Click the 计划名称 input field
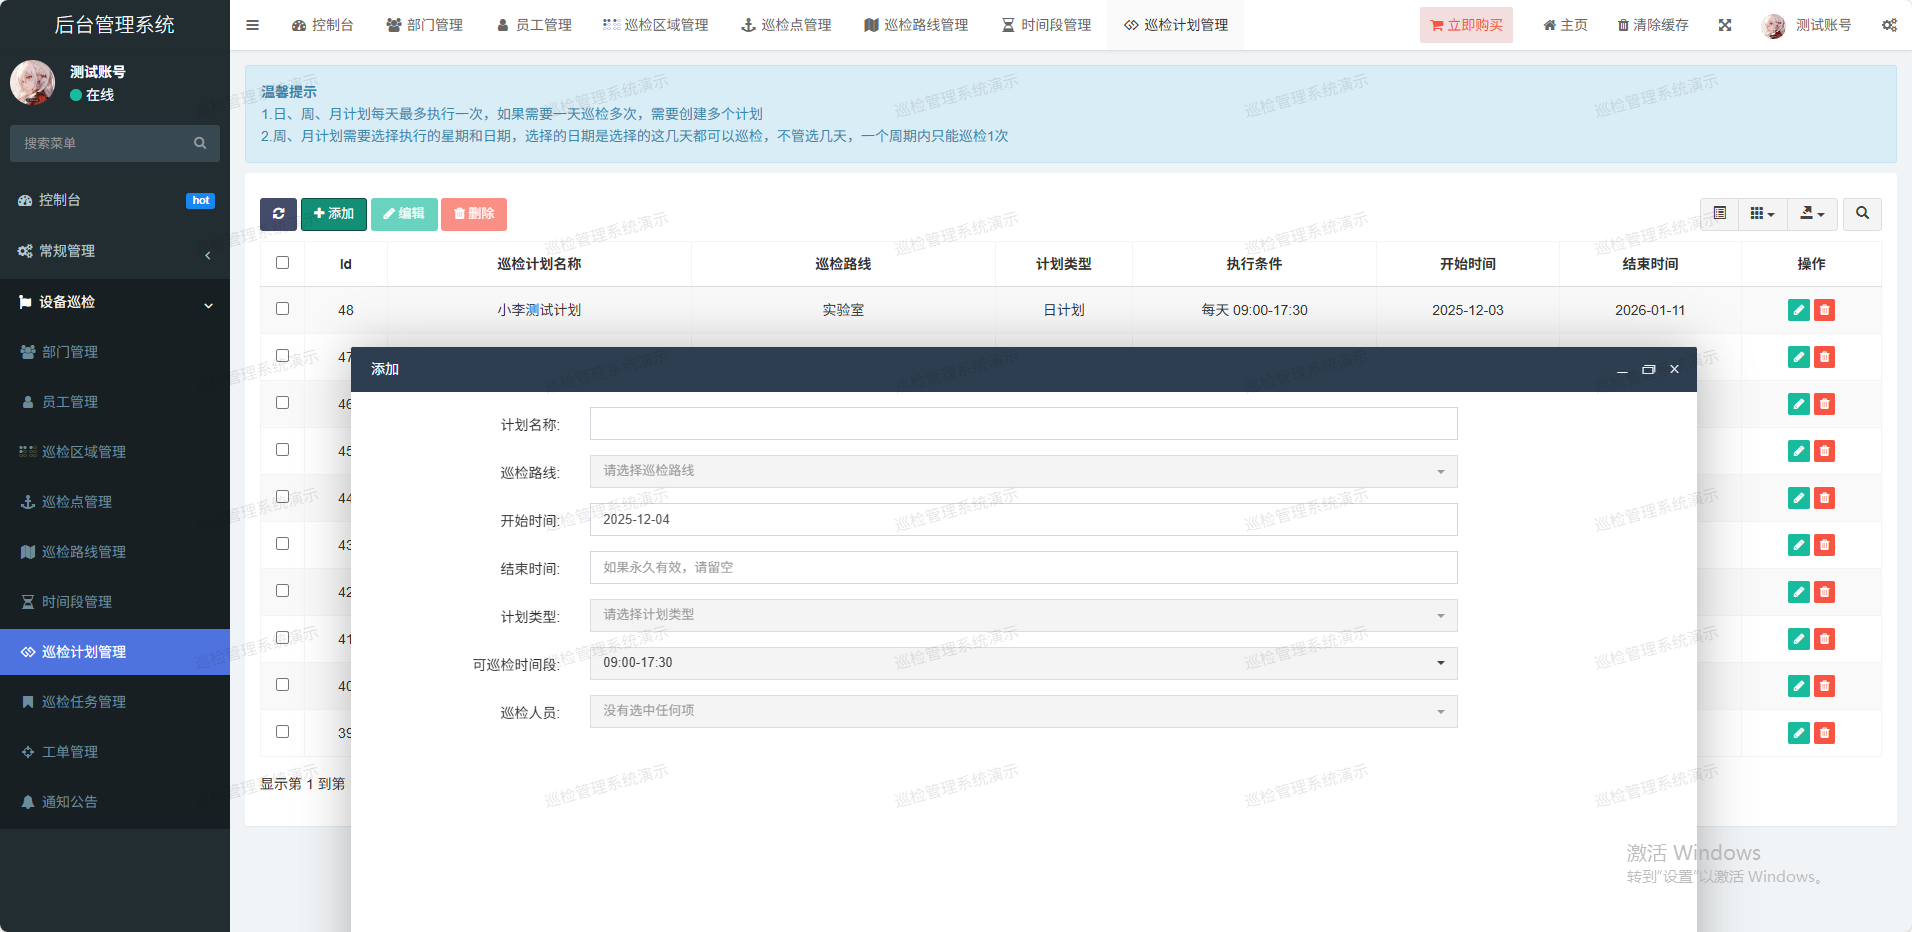Image resolution: width=1912 pixels, height=932 pixels. pos(1023,424)
